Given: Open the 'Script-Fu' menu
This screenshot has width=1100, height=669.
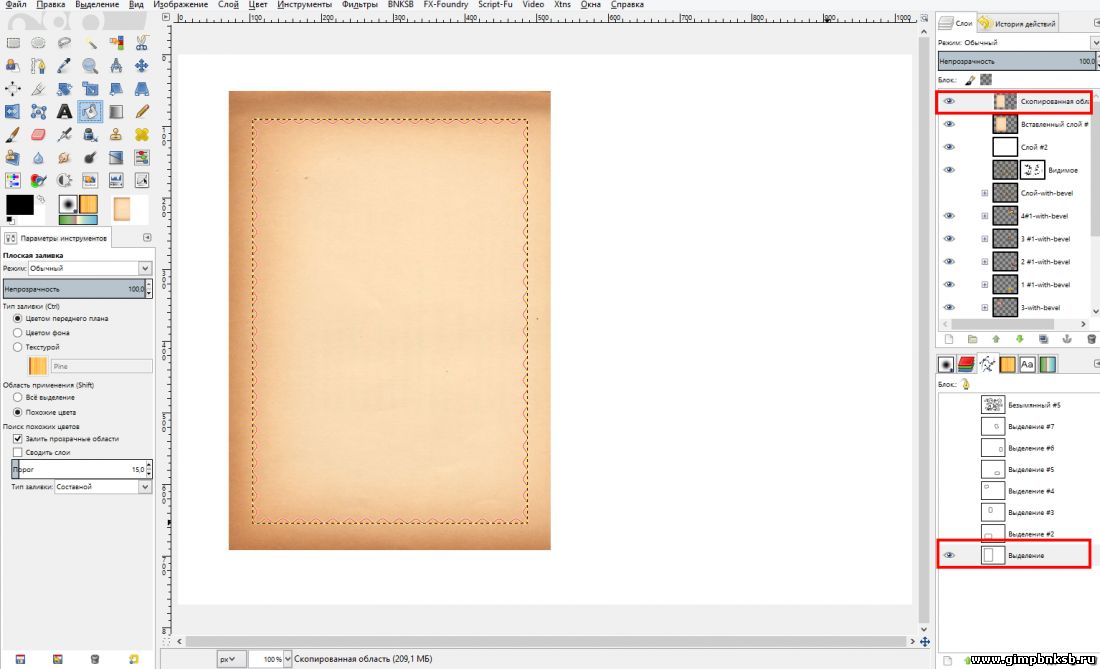Looking at the screenshot, I should 495,4.
